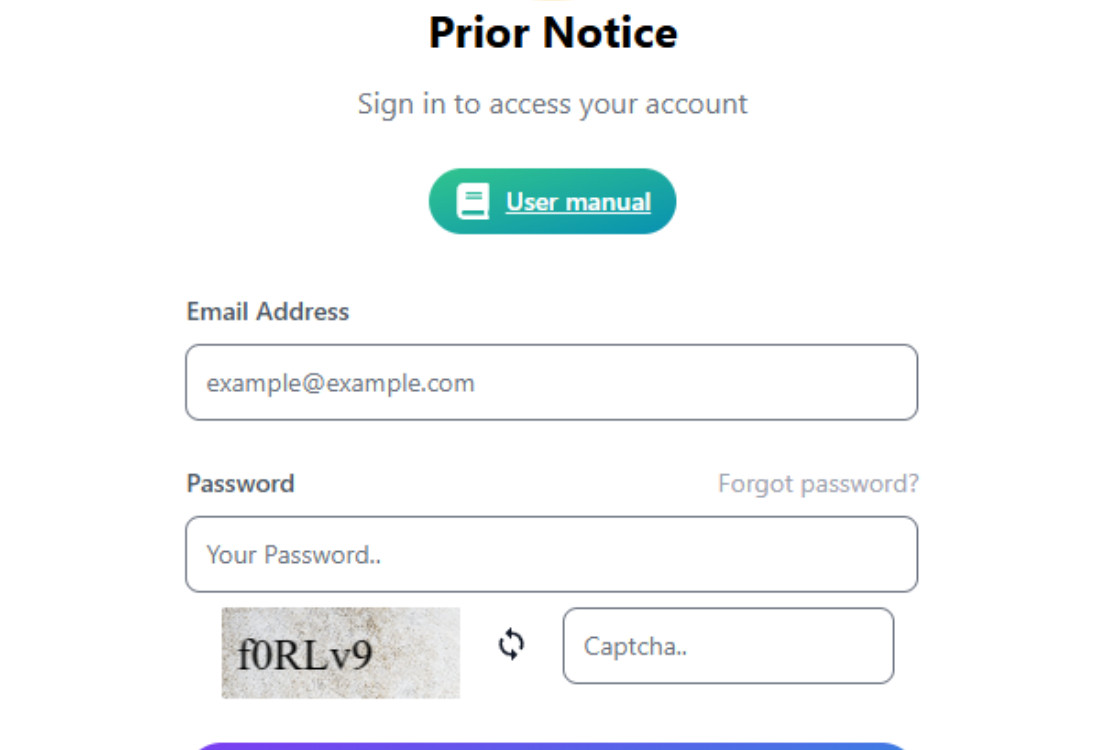Select the Captcha text entry box
The height and width of the screenshot is (750, 1120).
pyautogui.click(x=728, y=646)
